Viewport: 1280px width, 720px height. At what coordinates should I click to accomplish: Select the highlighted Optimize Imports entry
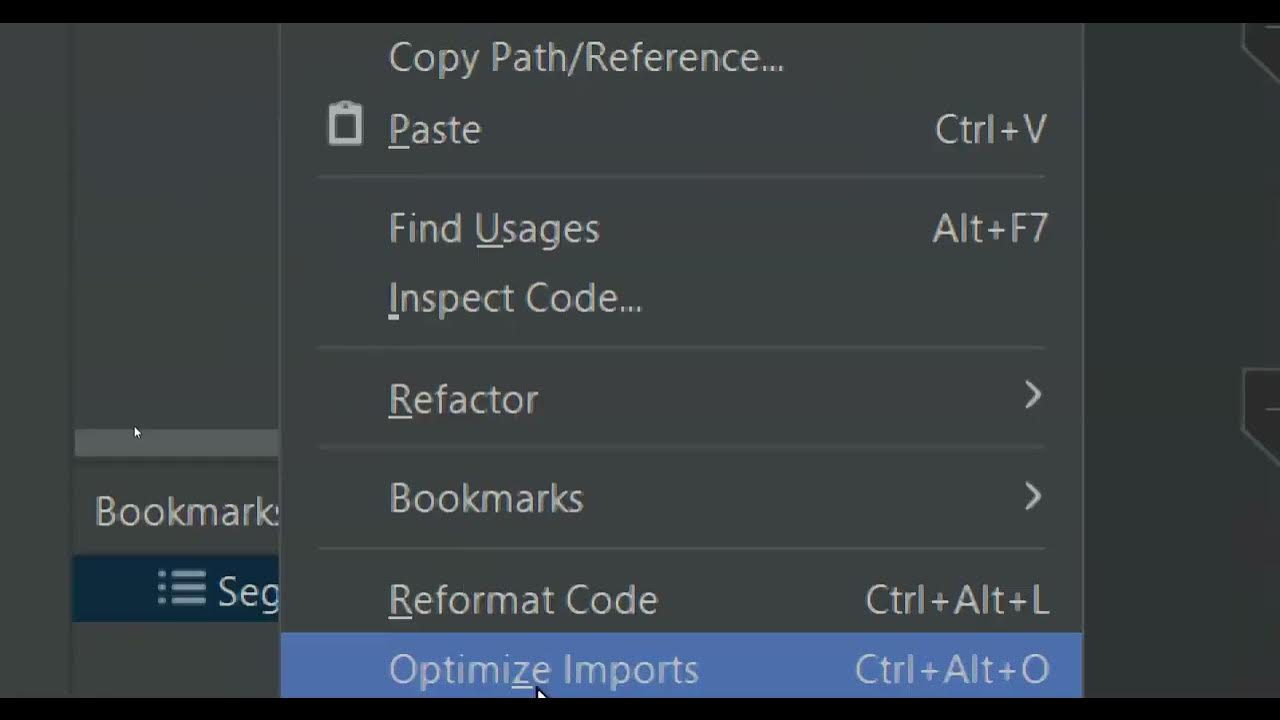[x=543, y=669]
